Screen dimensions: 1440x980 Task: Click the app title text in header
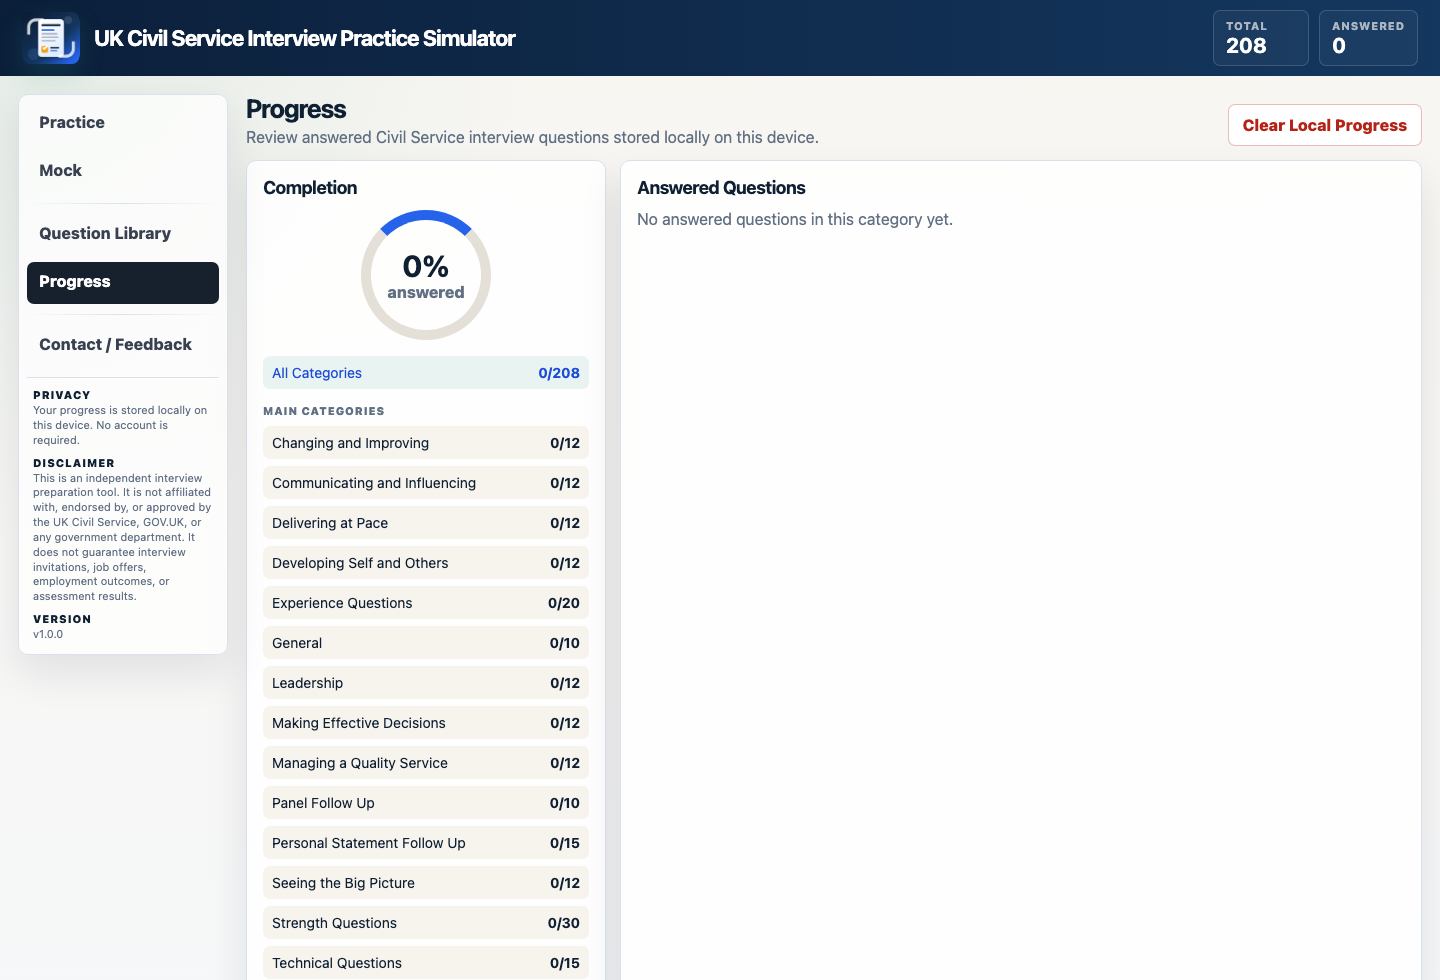[305, 38]
